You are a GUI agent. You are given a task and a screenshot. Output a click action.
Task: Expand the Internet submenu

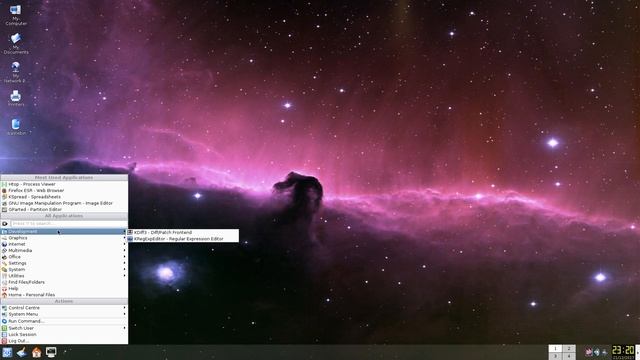[x=64, y=244]
